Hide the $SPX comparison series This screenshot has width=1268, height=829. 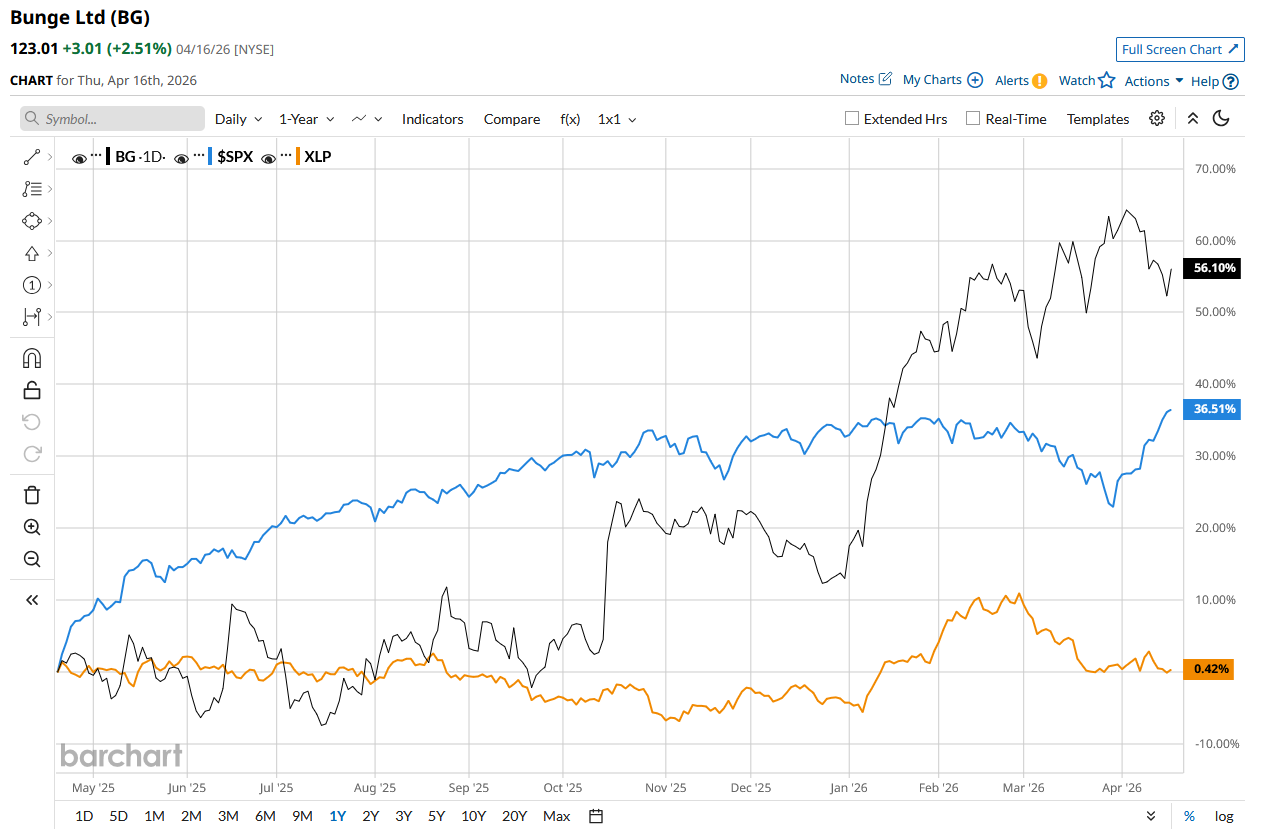click(x=182, y=158)
